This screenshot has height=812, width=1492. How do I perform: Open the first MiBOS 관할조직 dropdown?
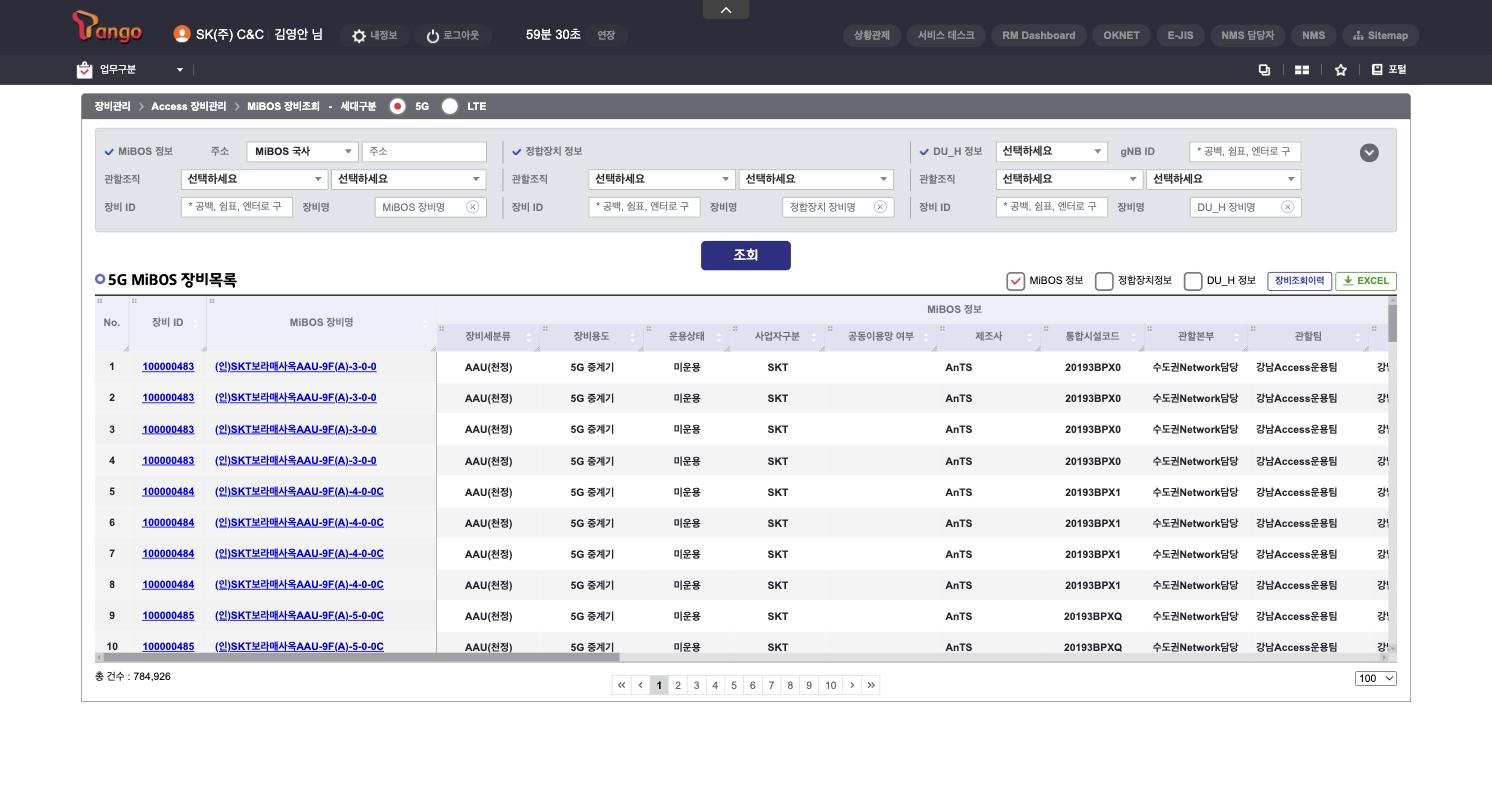tap(254, 179)
